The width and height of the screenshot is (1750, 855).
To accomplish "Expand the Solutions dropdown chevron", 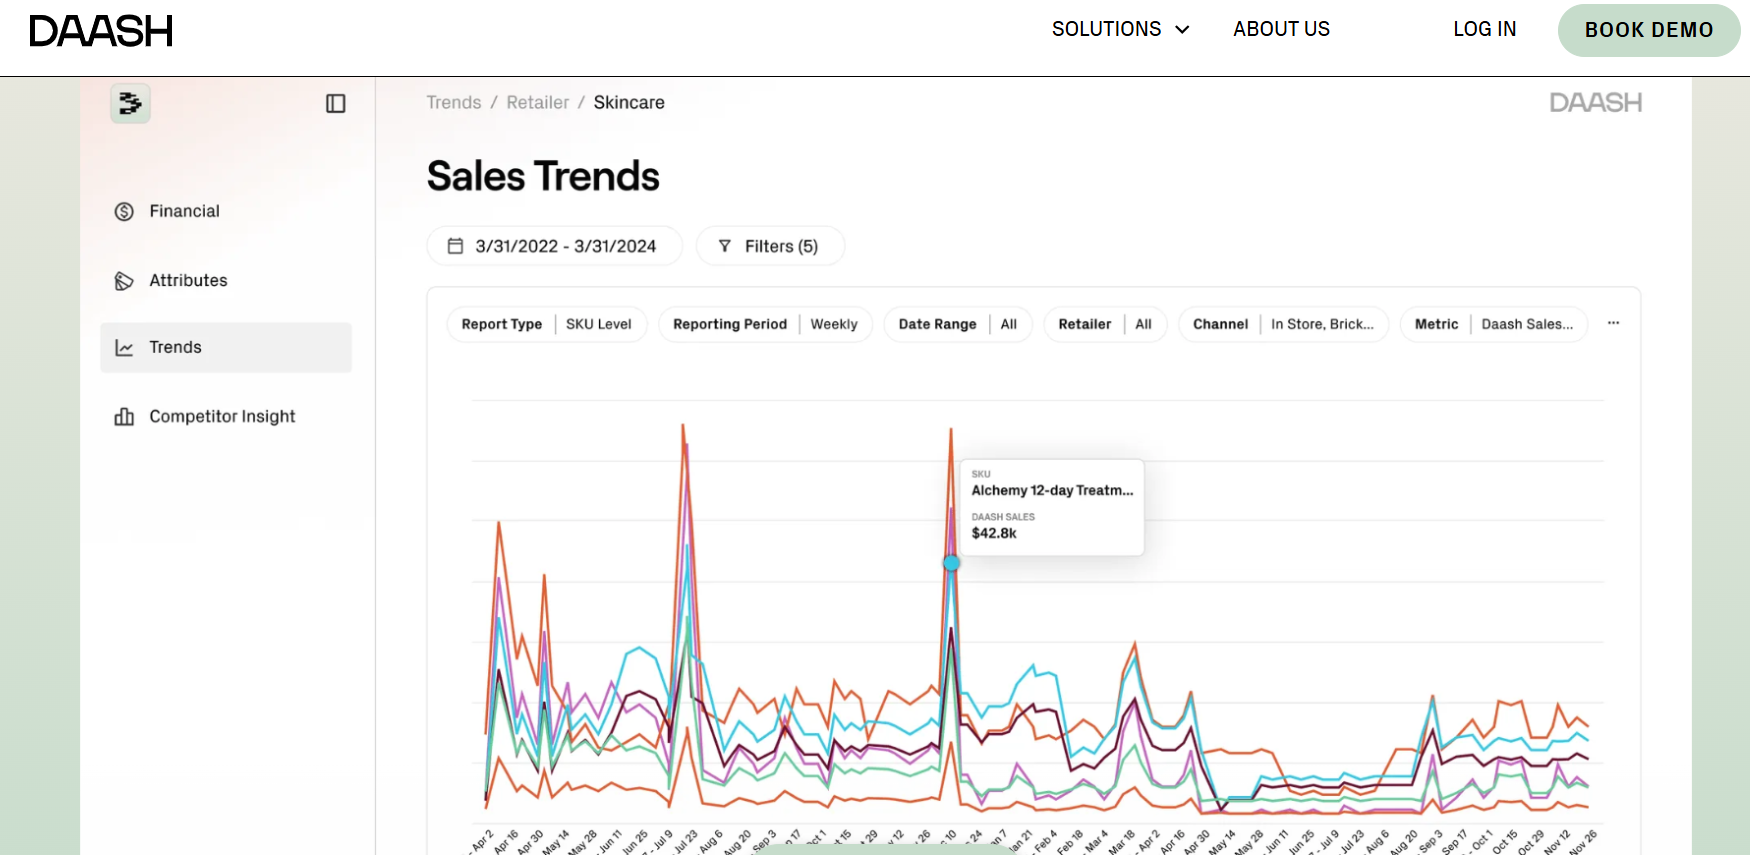I will click(1182, 30).
